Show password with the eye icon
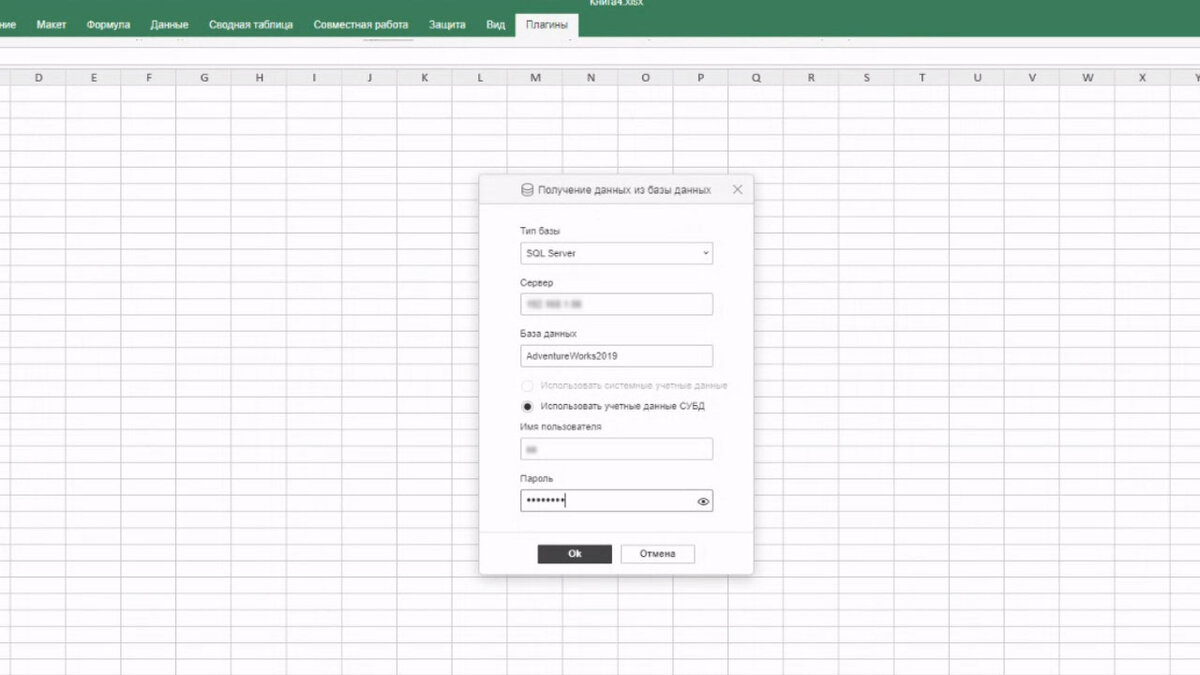Screen dimensions: 1200x675 [703, 502]
